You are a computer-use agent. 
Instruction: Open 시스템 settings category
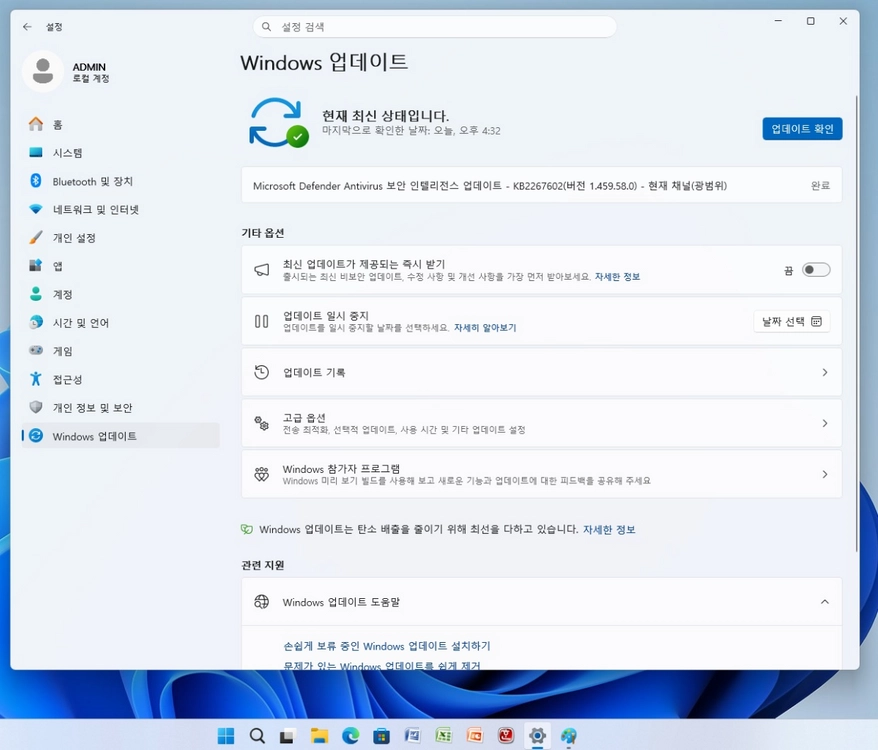click(x=120, y=153)
